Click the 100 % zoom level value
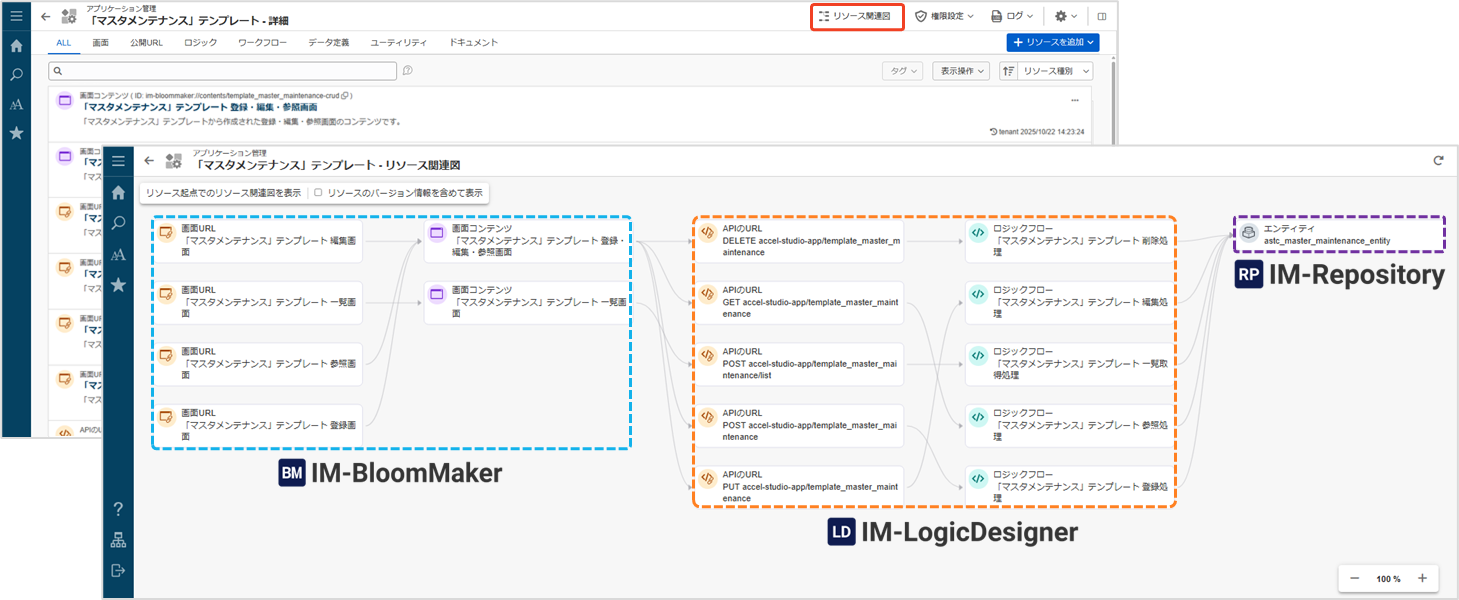The image size is (1459, 600). point(1388,579)
